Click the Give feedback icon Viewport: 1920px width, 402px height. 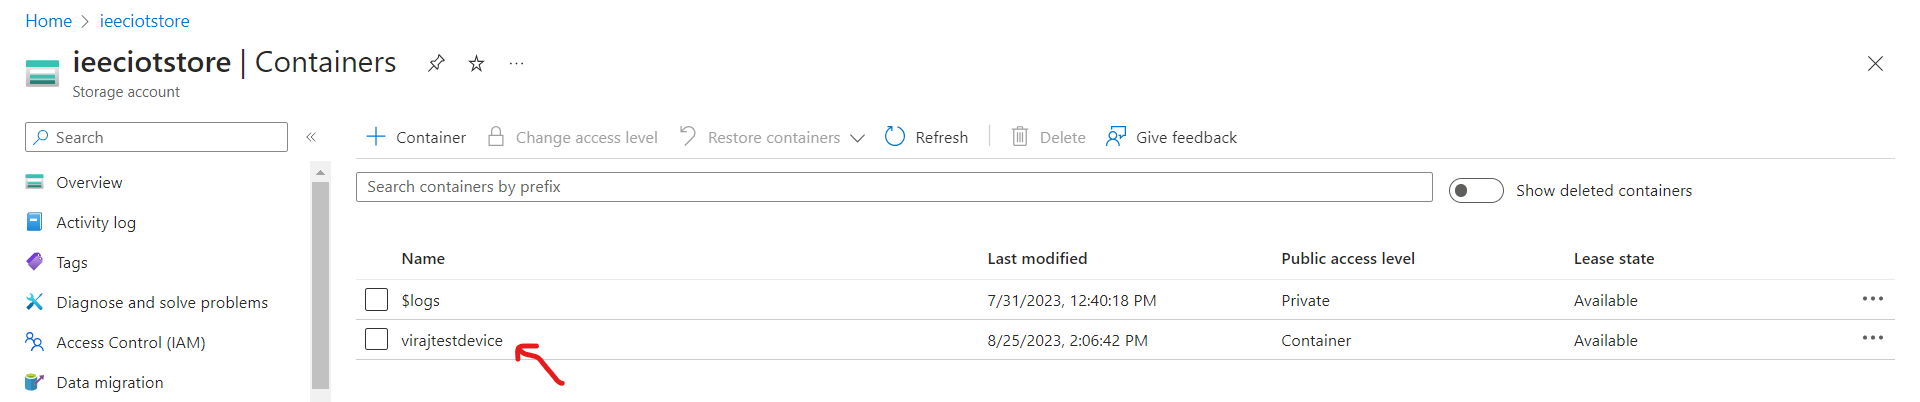(x=1116, y=136)
